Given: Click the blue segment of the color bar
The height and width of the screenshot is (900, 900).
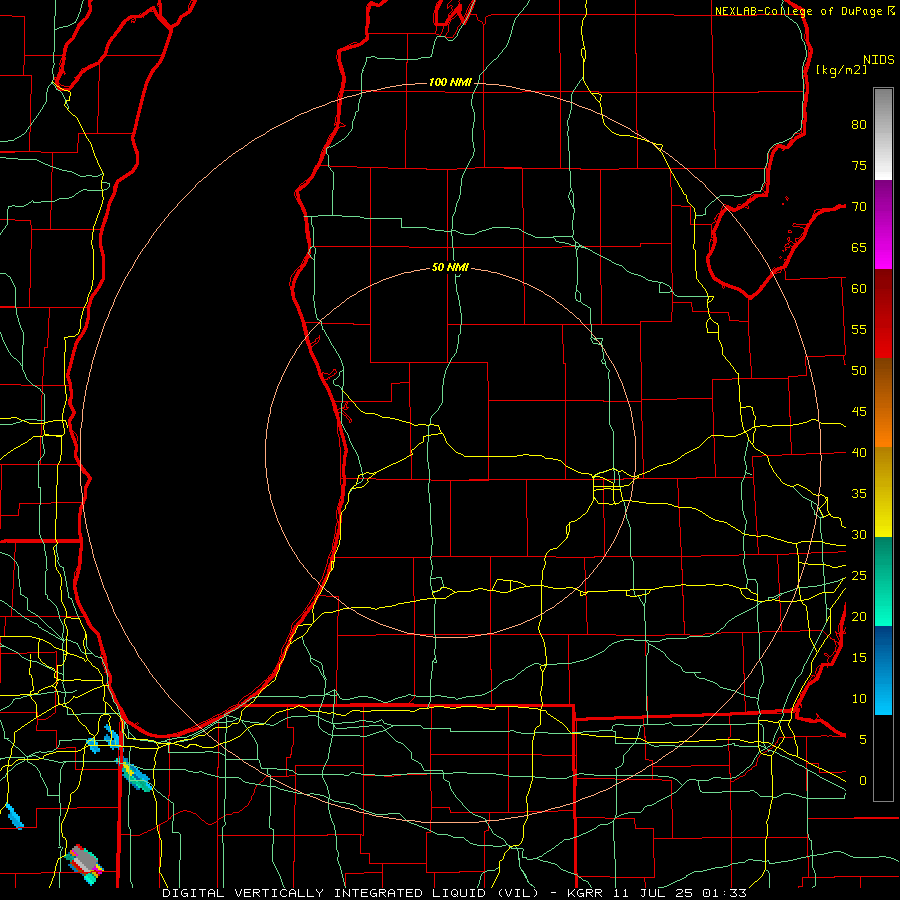Looking at the screenshot, I should coord(883,670).
